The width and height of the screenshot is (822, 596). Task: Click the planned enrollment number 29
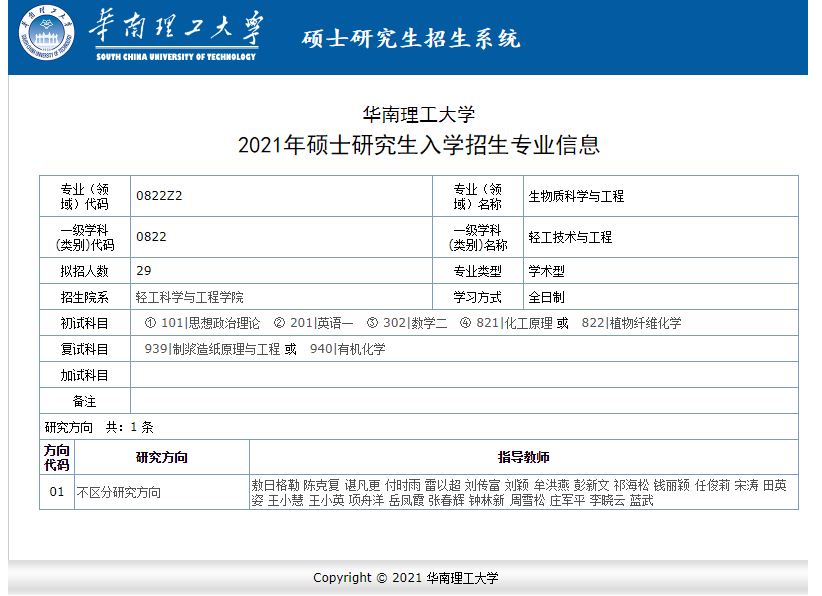[143, 271]
